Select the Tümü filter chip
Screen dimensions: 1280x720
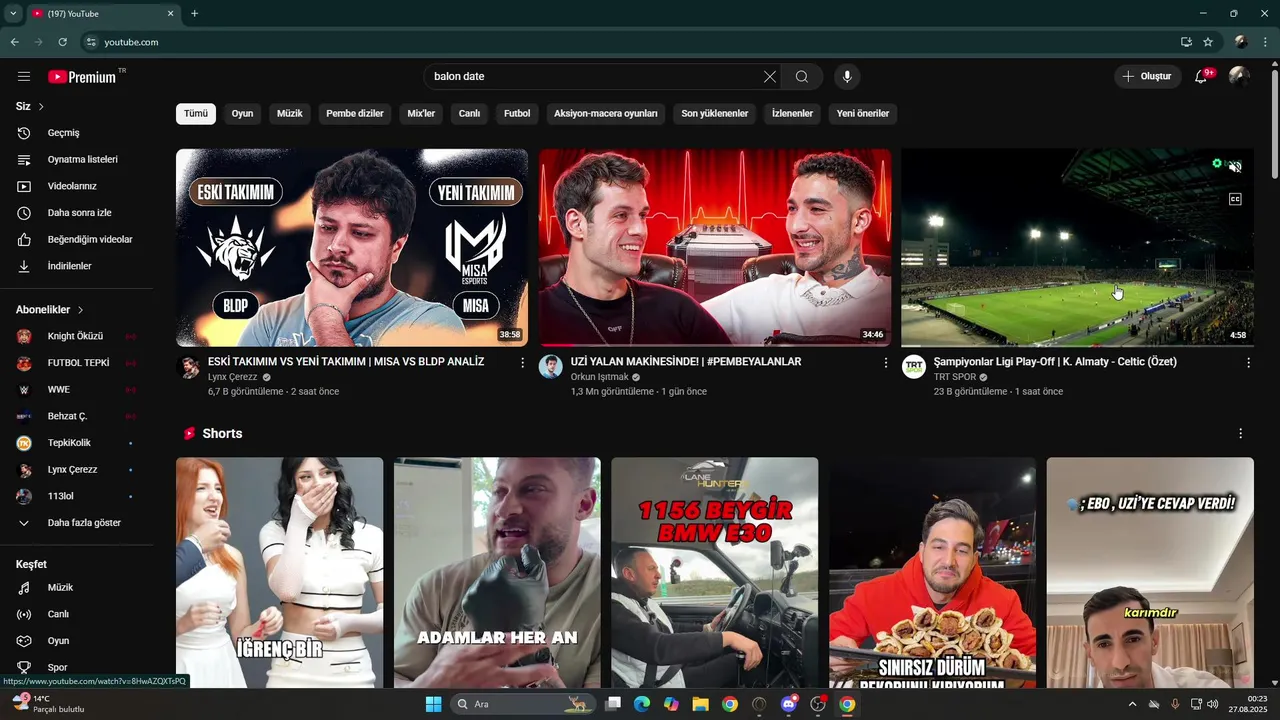tap(196, 113)
